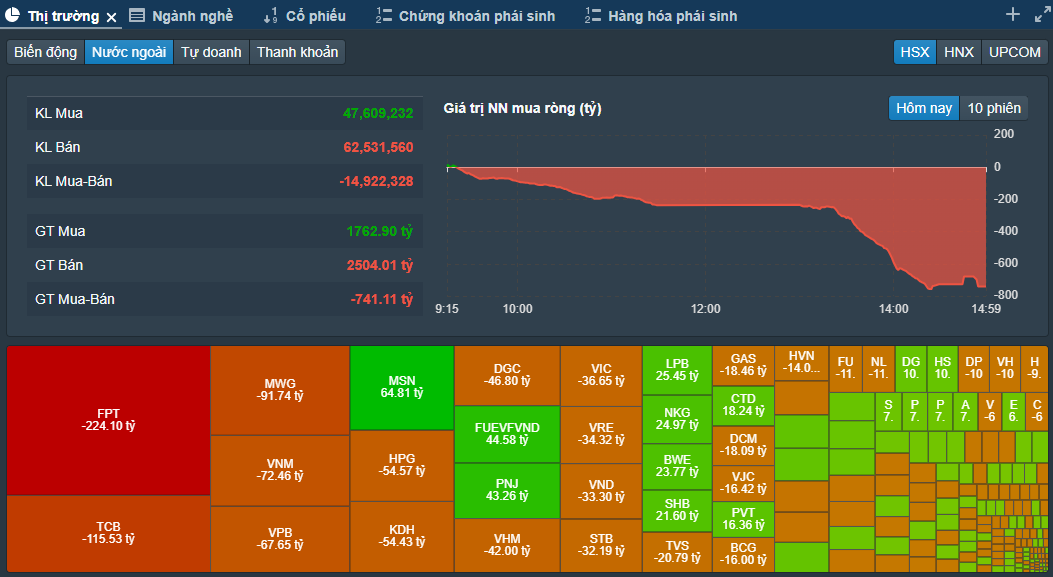
Task: Select the Tự doanh filter
Action: 211,52
